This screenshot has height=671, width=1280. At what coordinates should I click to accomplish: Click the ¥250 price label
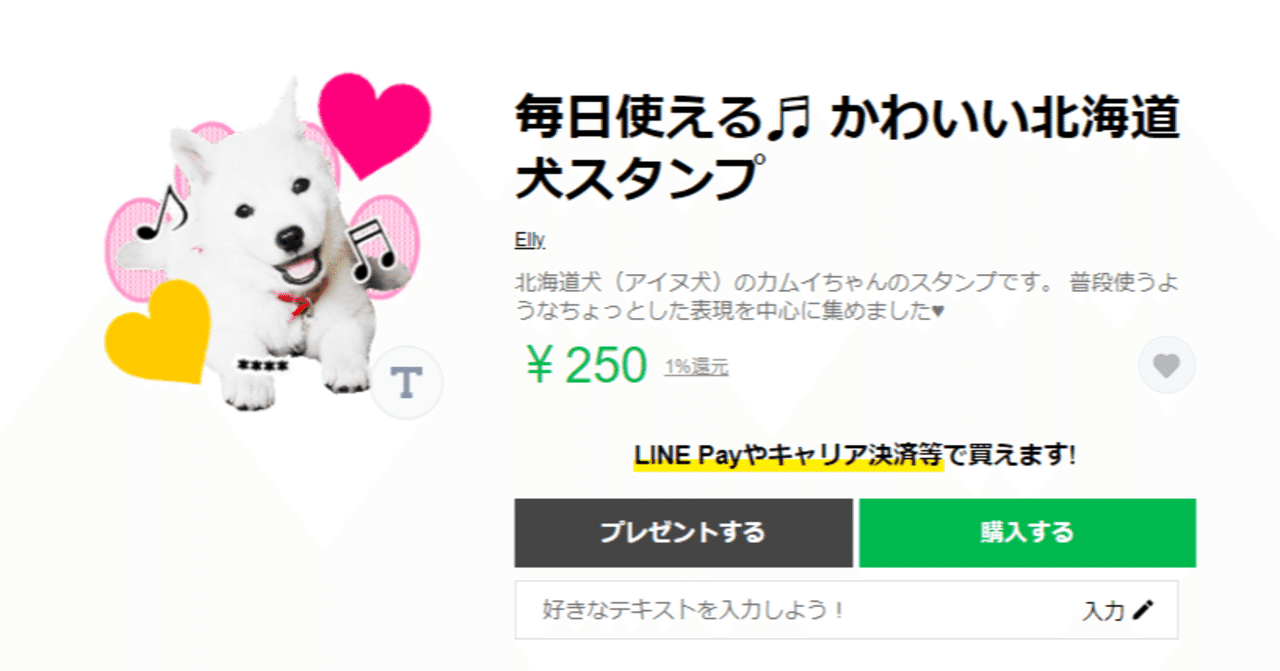point(586,366)
